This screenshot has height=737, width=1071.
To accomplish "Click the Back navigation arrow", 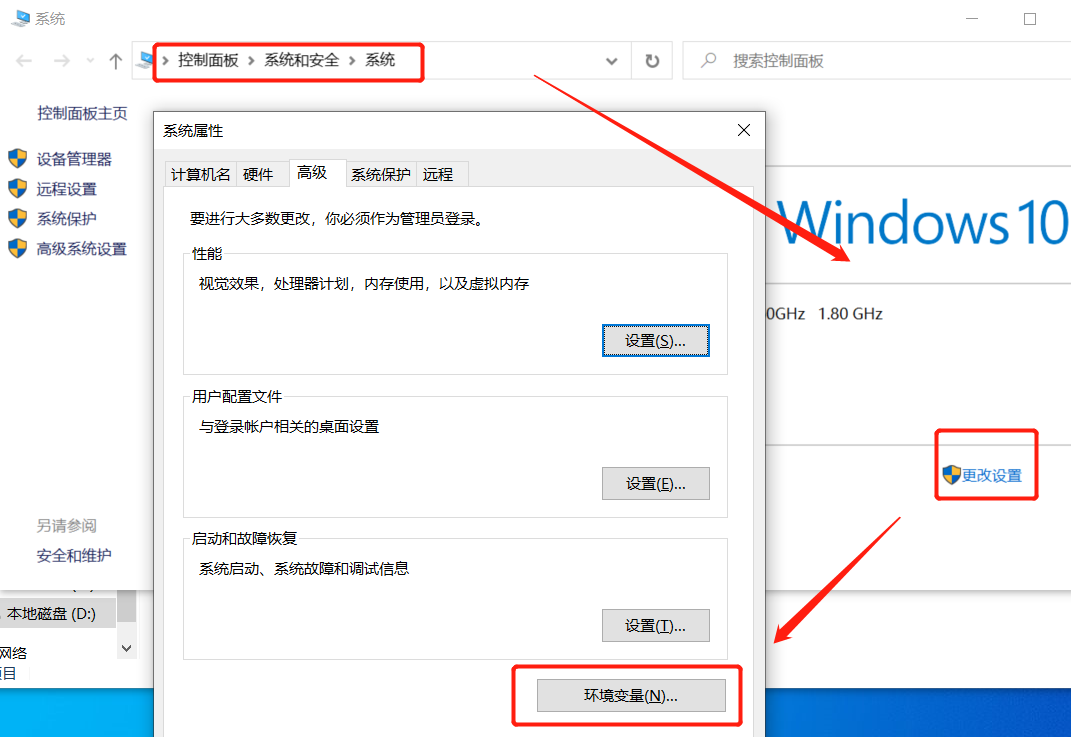I will 24,61.
